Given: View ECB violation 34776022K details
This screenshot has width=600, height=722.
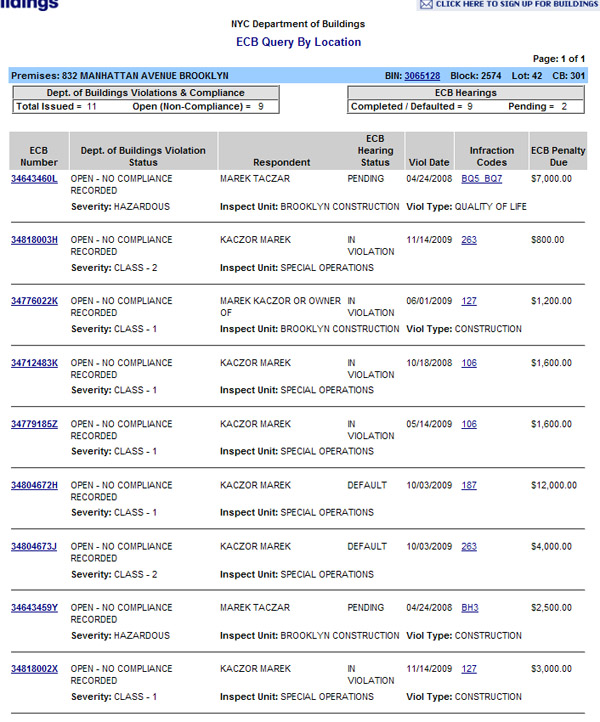Looking at the screenshot, I should [35, 301].
